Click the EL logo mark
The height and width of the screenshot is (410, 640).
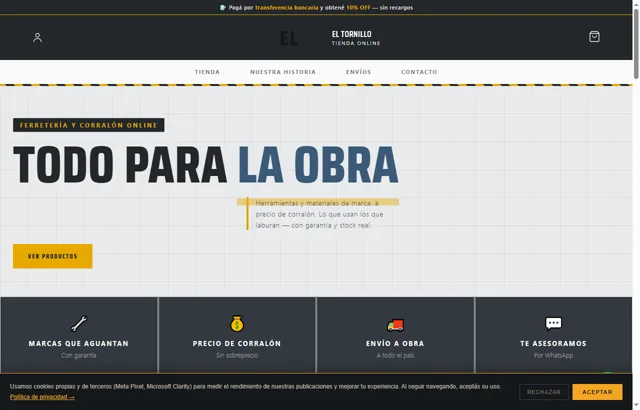[289, 38]
